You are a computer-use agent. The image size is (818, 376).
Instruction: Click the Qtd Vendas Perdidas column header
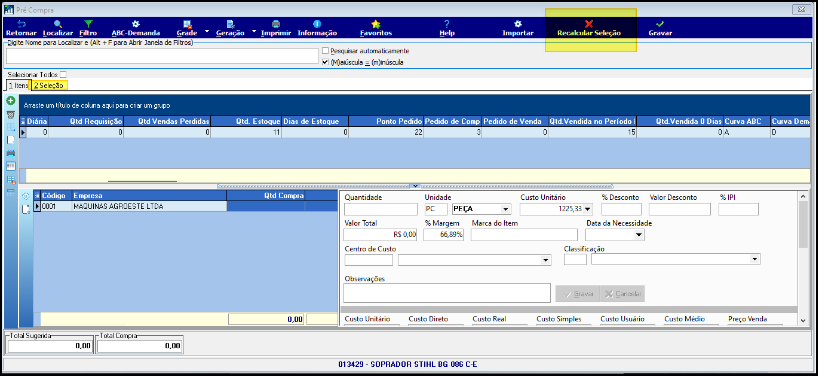point(167,121)
